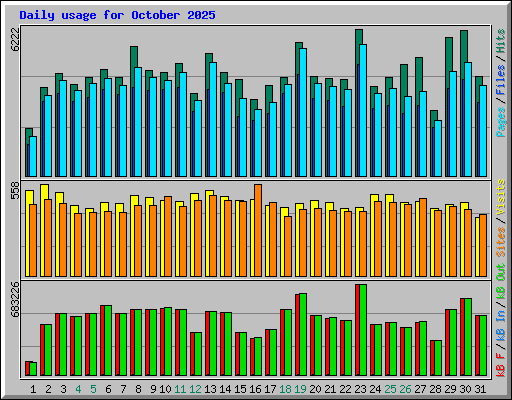Select weekend day 11 label

point(180,389)
